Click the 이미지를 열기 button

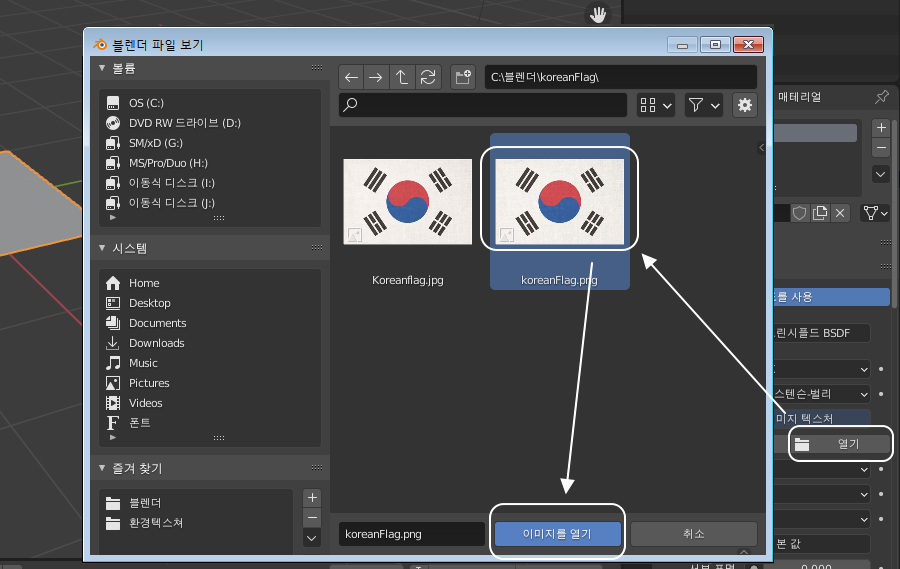tap(557, 534)
